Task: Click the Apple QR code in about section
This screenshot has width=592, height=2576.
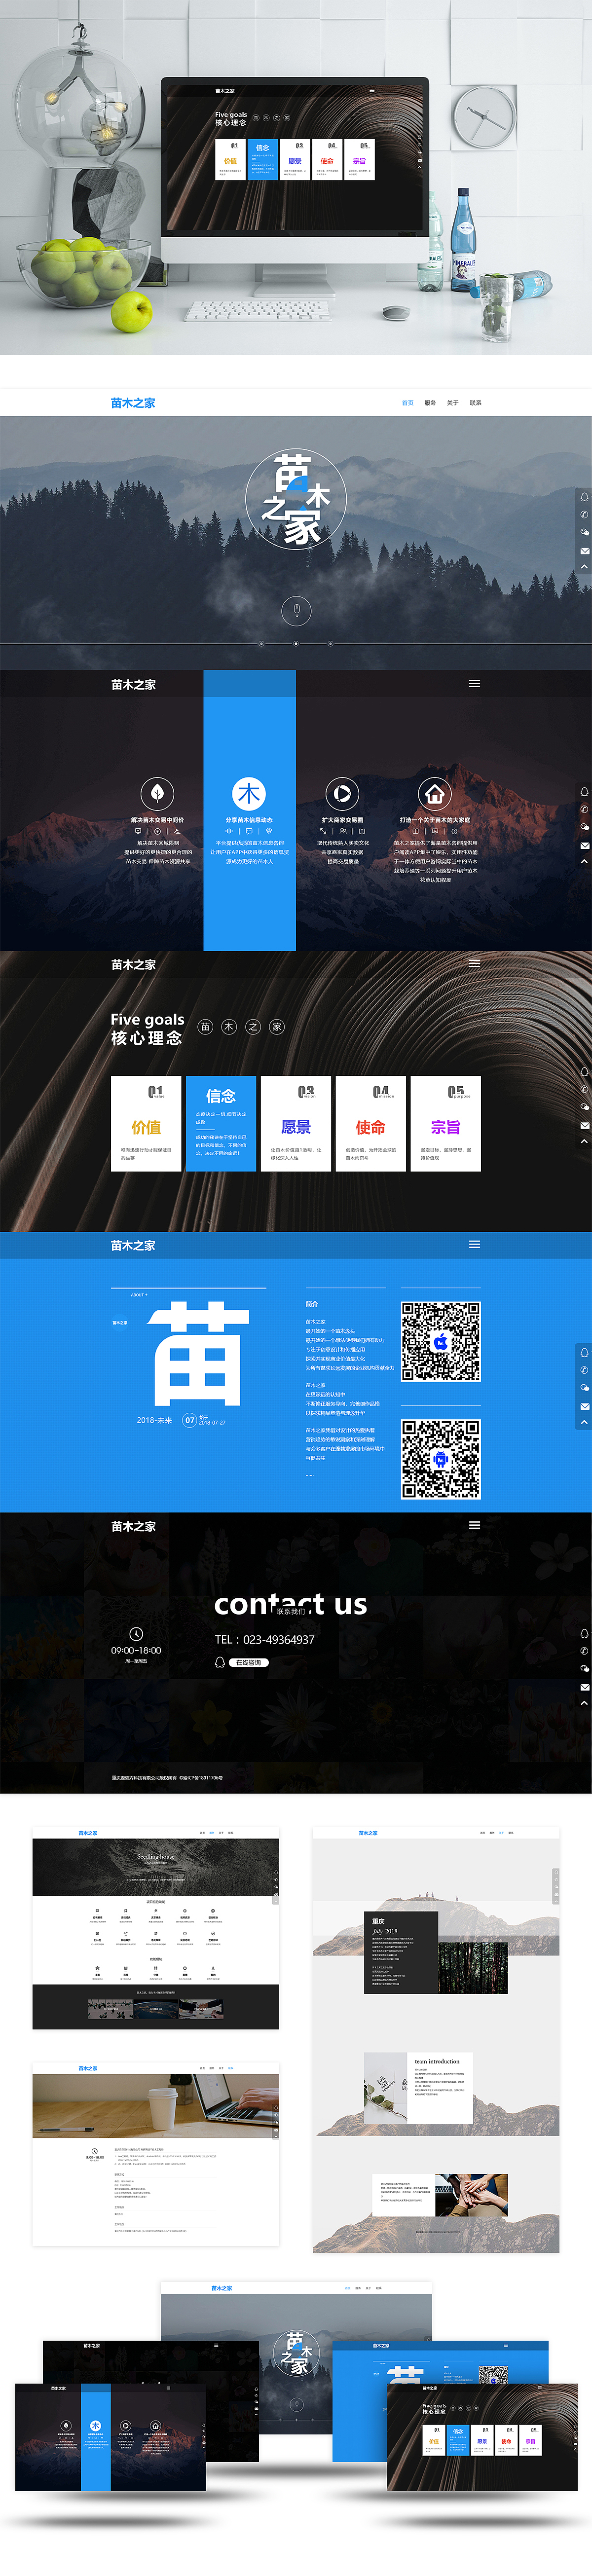Action: (441, 1342)
